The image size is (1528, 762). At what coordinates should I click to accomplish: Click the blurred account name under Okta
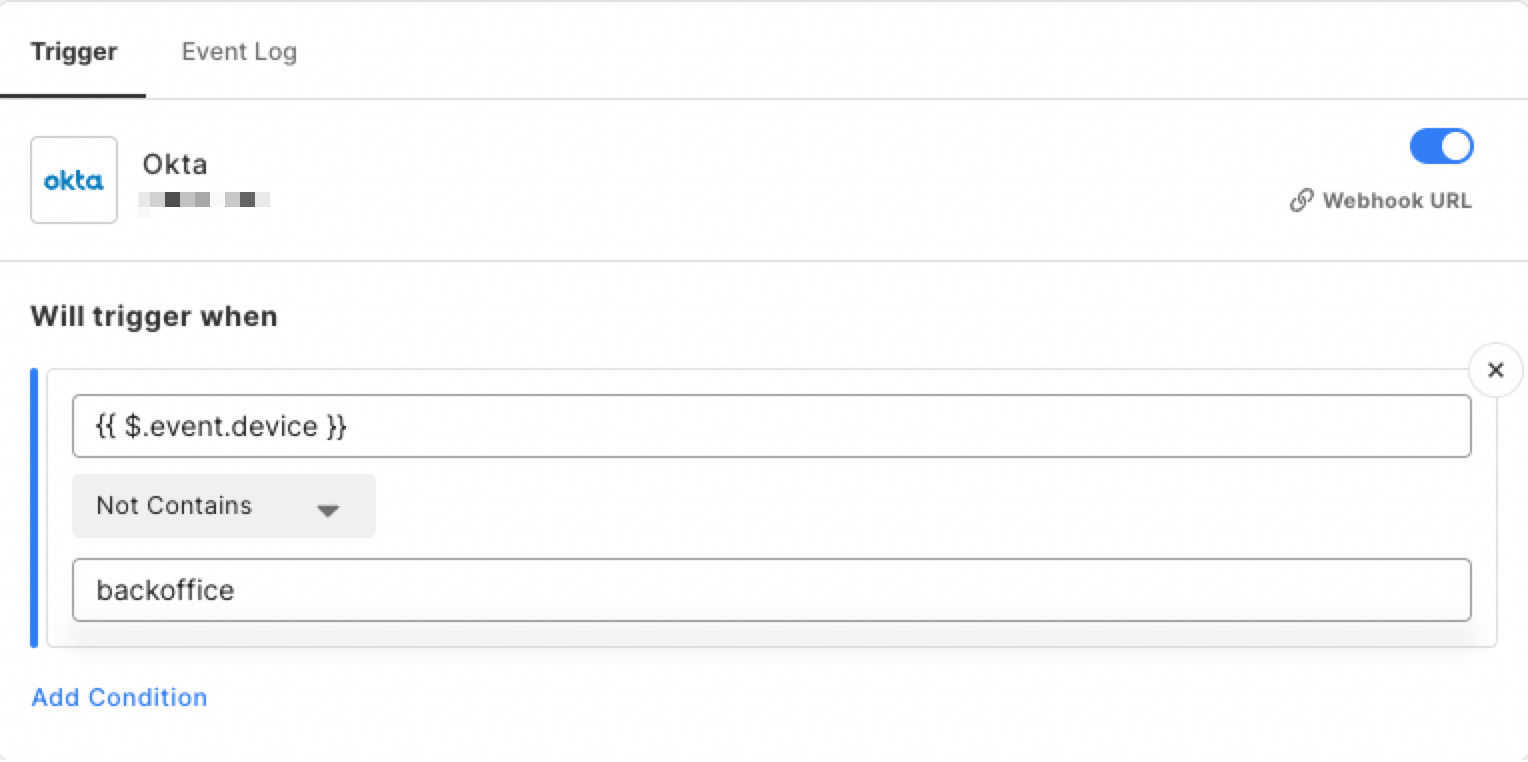205,199
